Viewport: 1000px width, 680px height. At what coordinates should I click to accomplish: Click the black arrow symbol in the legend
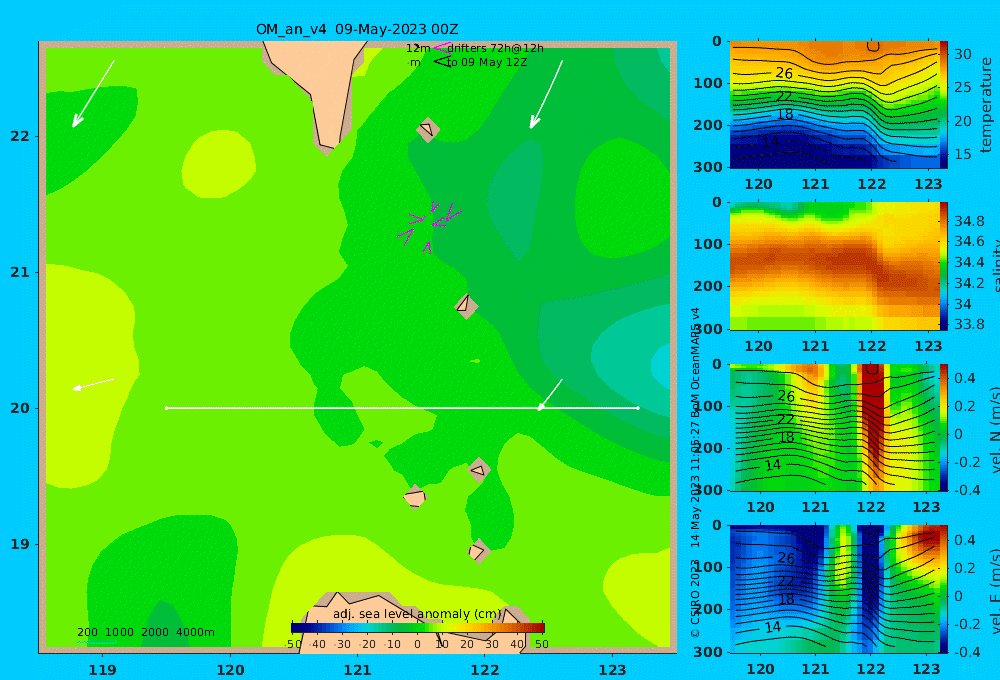(x=441, y=61)
